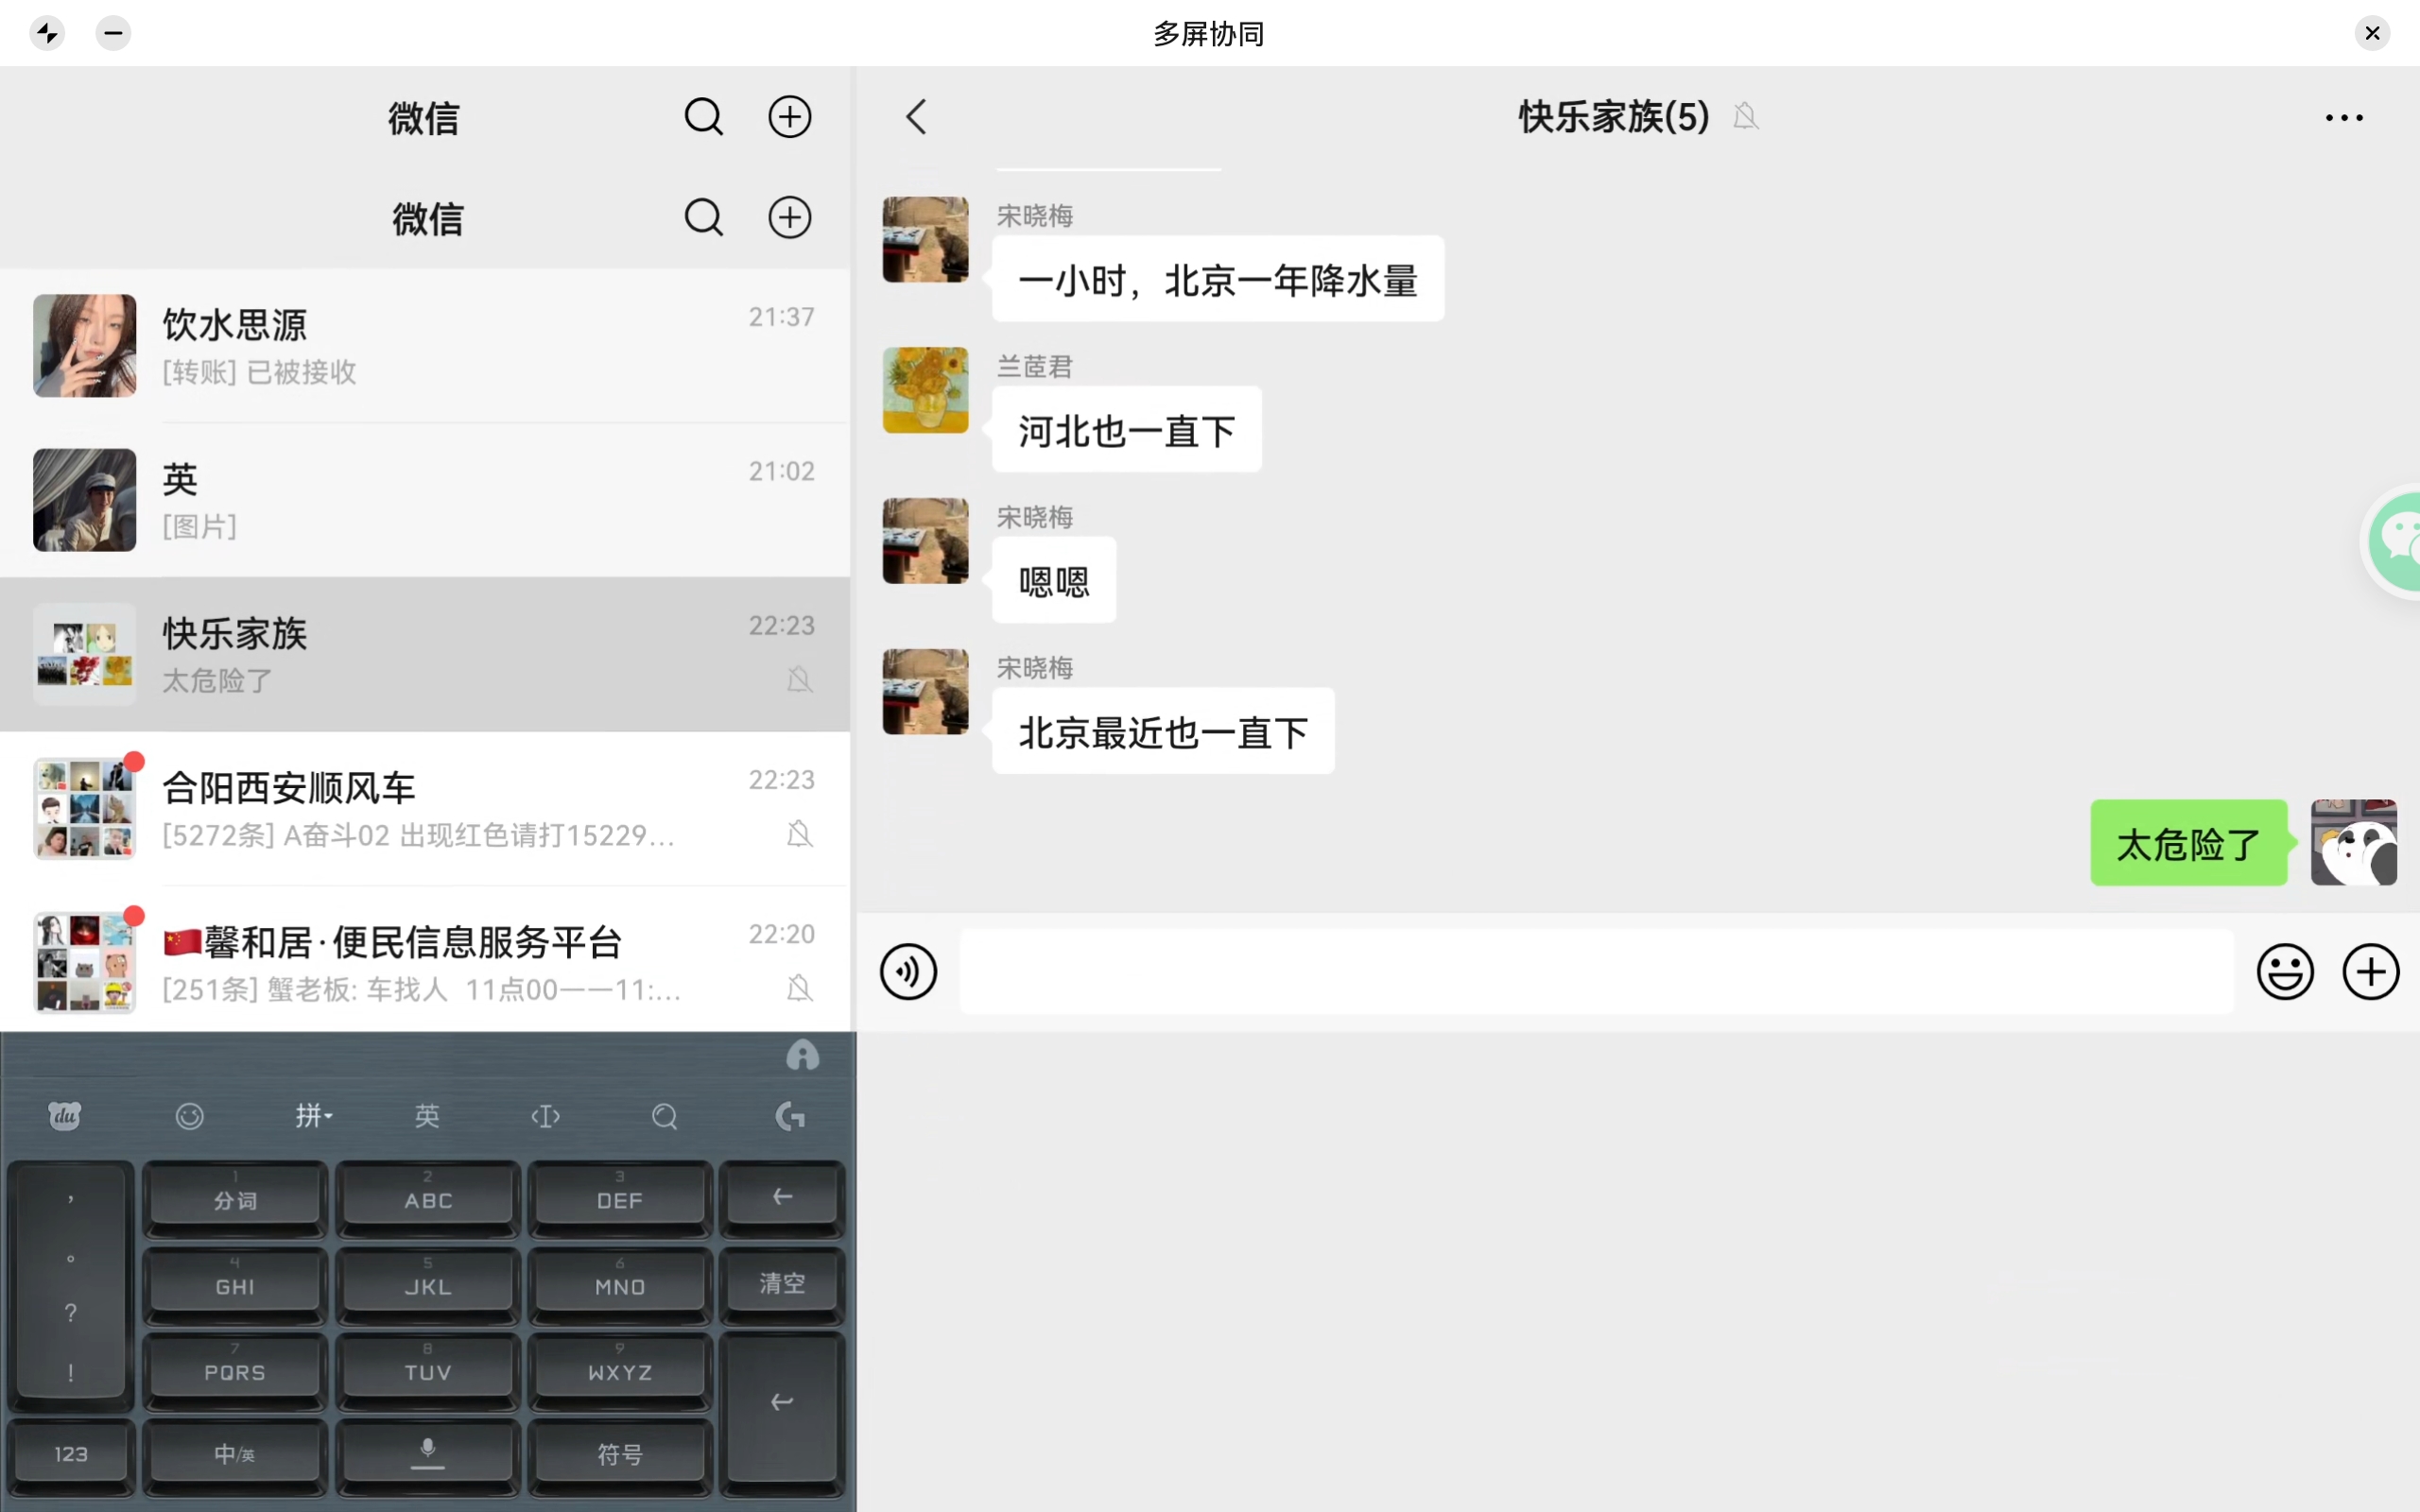Click the voice input microphone icon
Image resolution: width=2420 pixels, height=1512 pixels.
point(427,1451)
